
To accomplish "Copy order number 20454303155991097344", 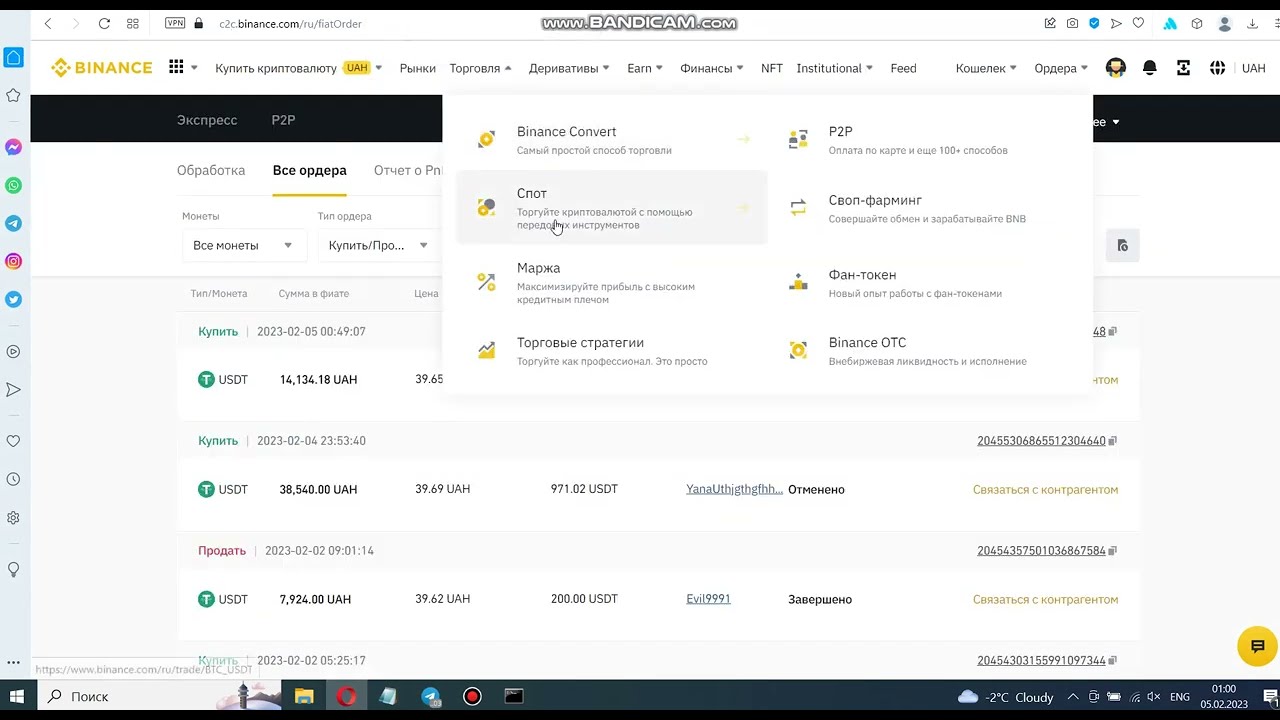I will point(1113,661).
